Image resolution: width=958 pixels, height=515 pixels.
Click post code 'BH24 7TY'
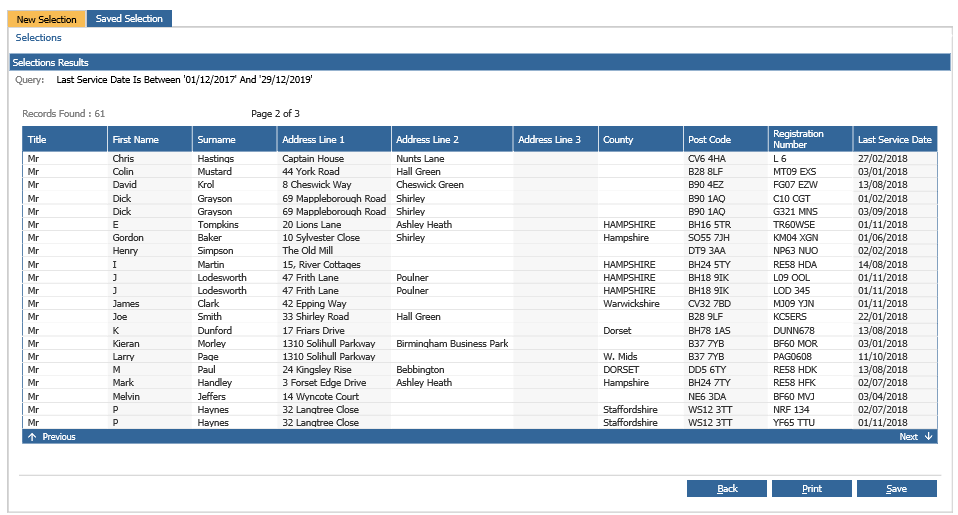(709, 382)
